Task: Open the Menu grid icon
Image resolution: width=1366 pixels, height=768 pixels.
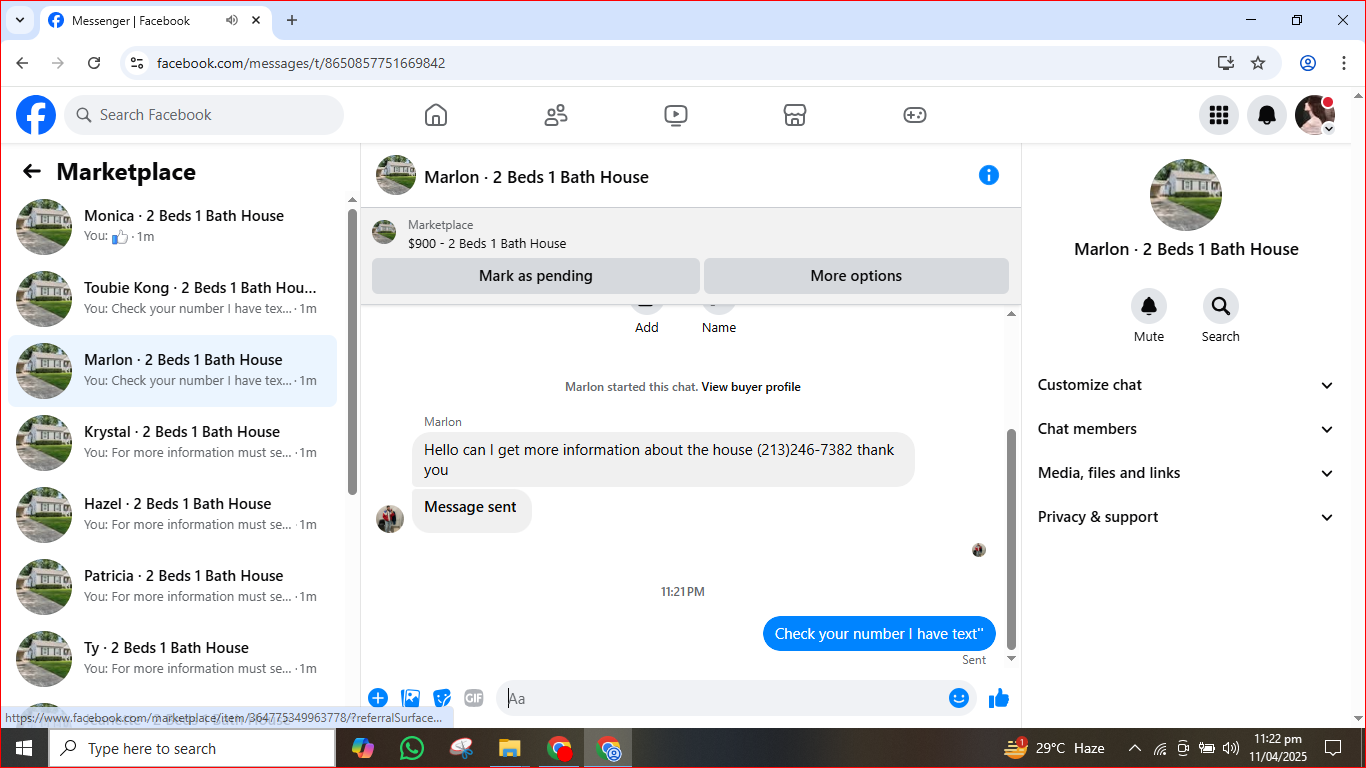Action: pyautogui.click(x=1219, y=115)
